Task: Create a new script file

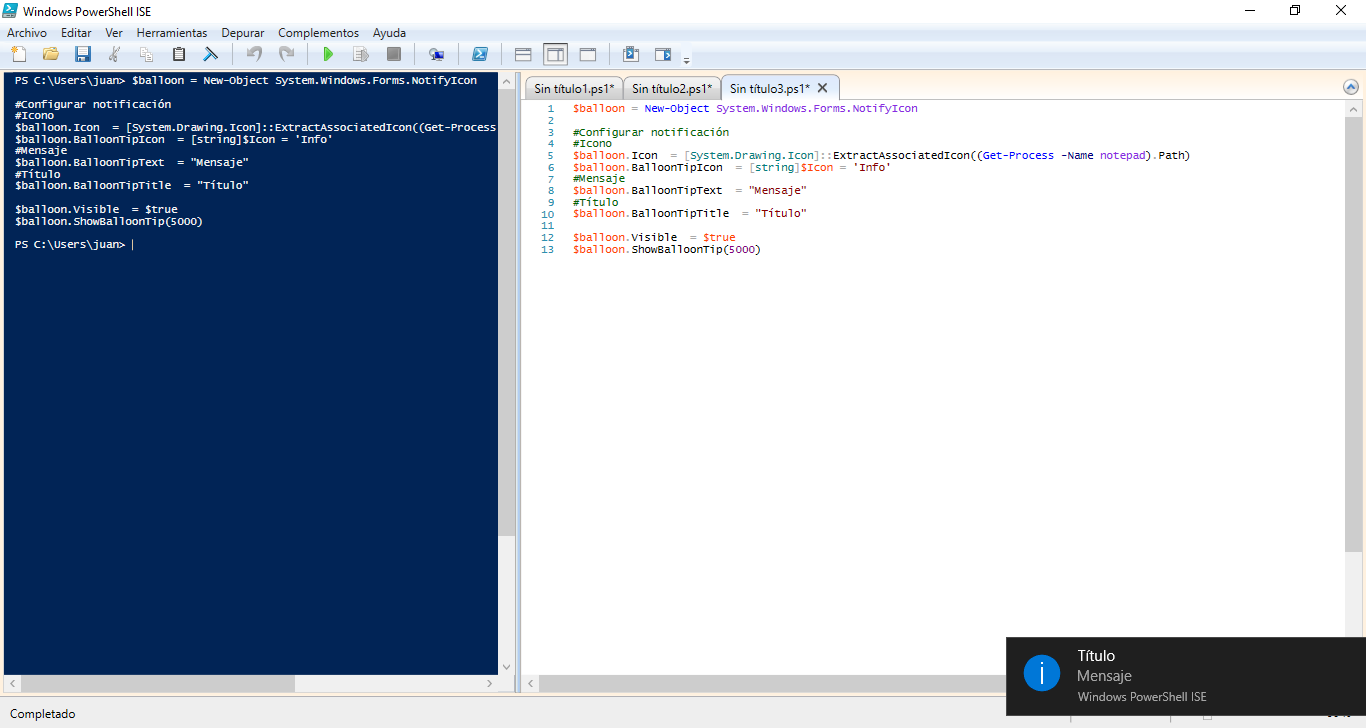Action: [18, 54]
